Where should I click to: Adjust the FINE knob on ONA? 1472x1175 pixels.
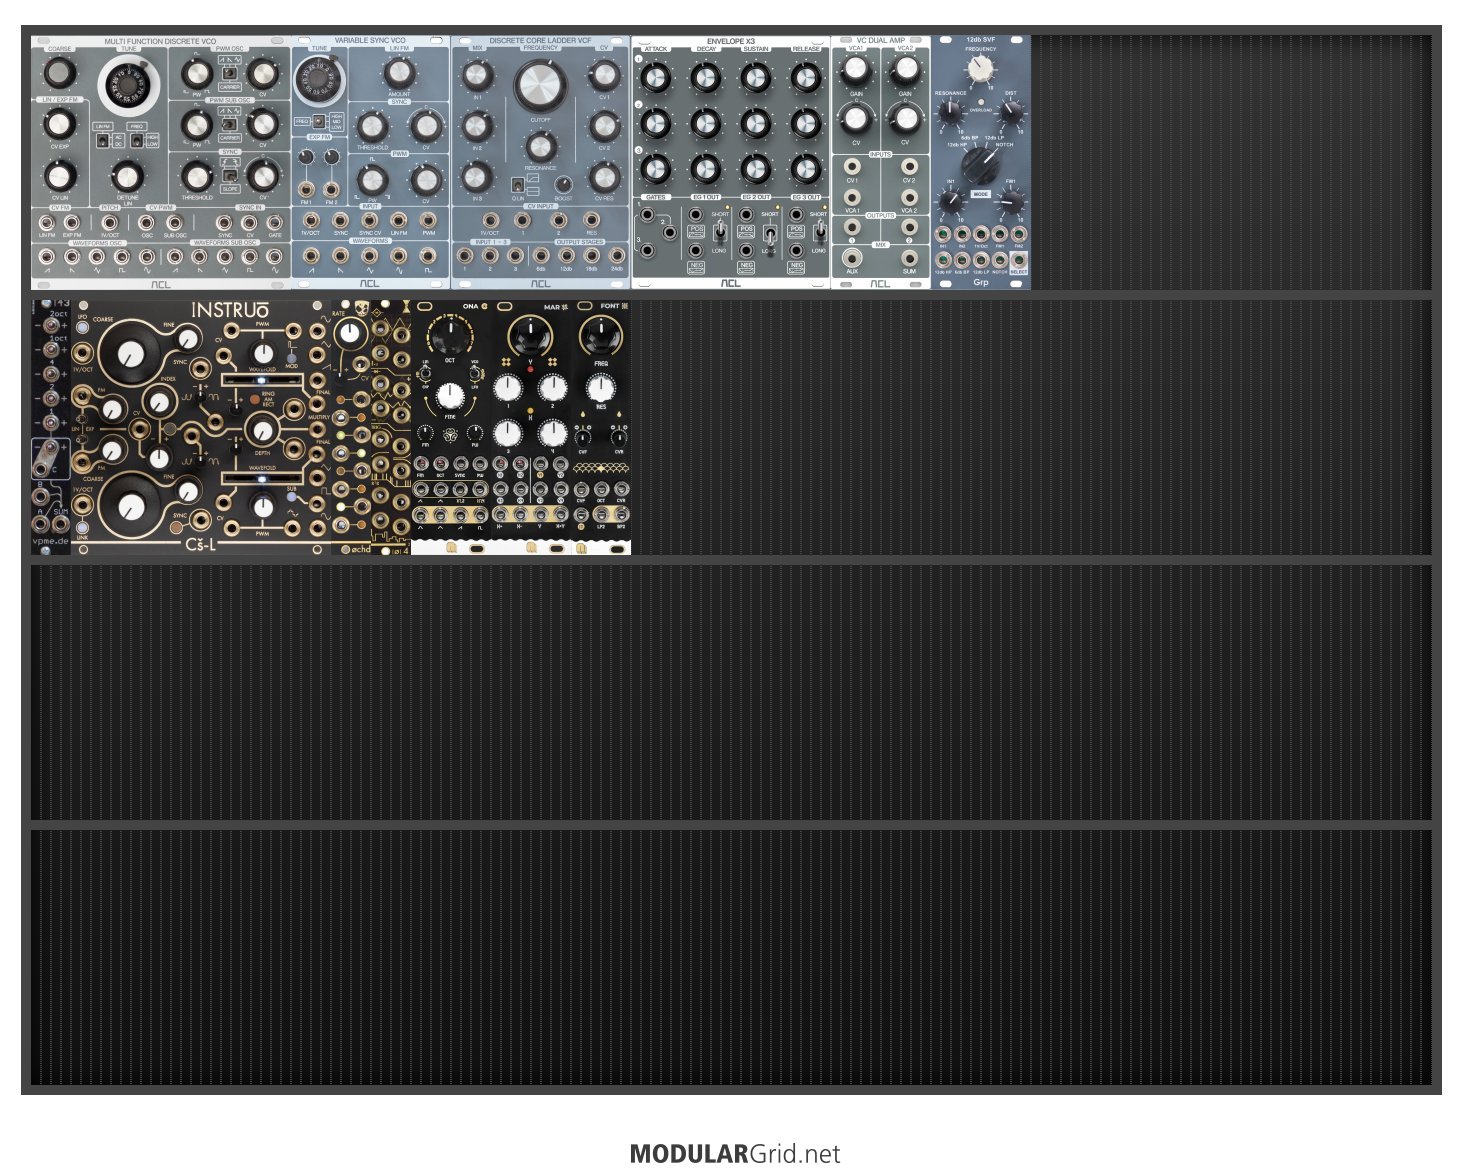(x=450, y=394)
